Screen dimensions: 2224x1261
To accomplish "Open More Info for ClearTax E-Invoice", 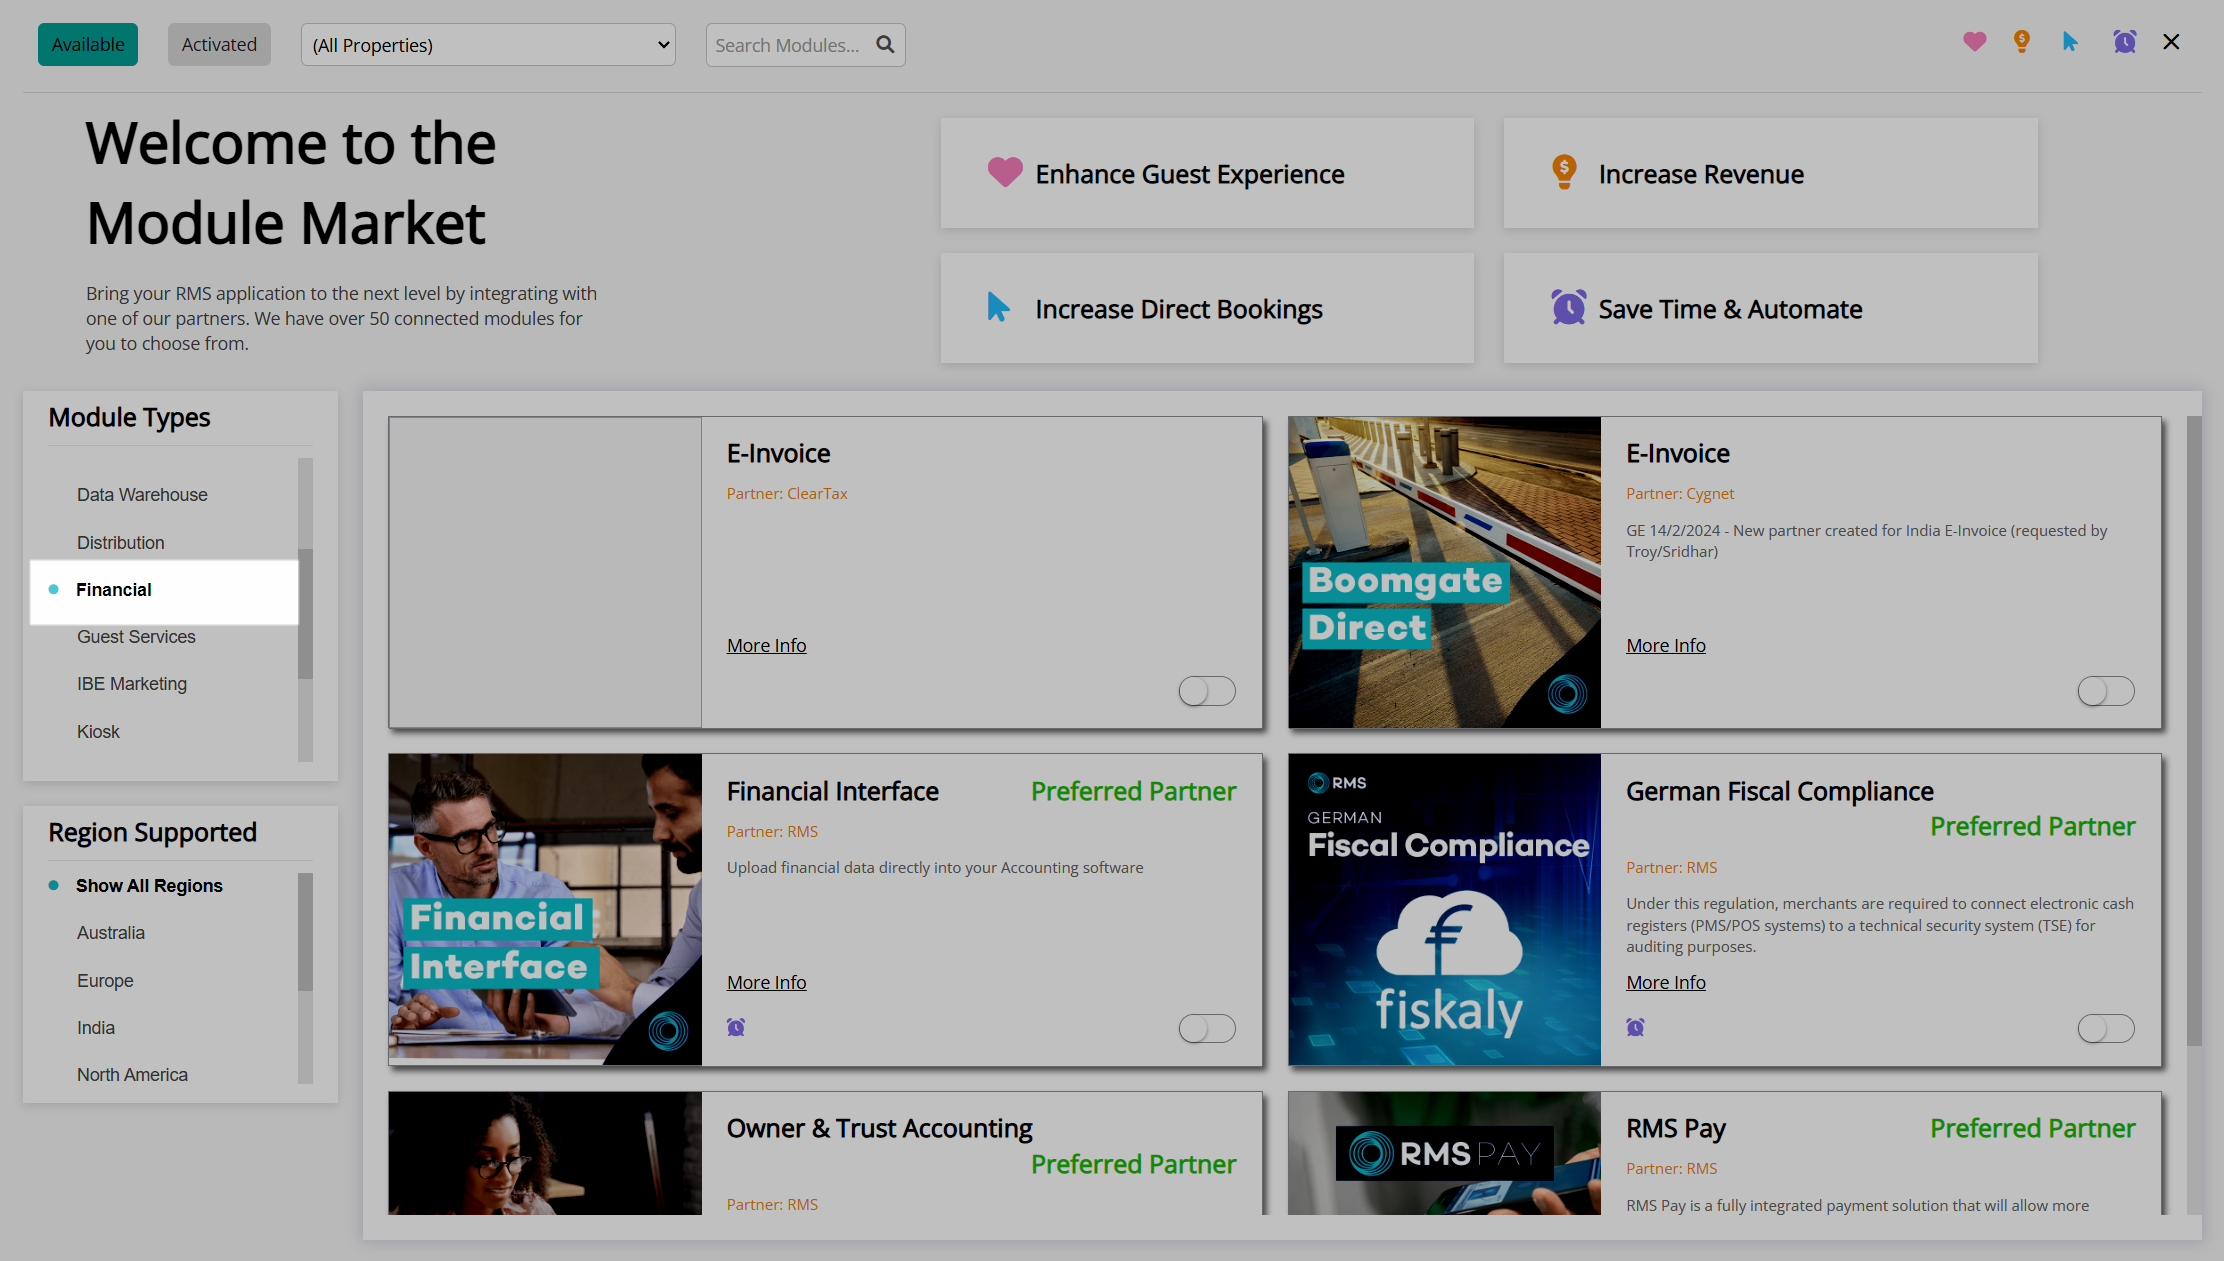I will [766, 646].
